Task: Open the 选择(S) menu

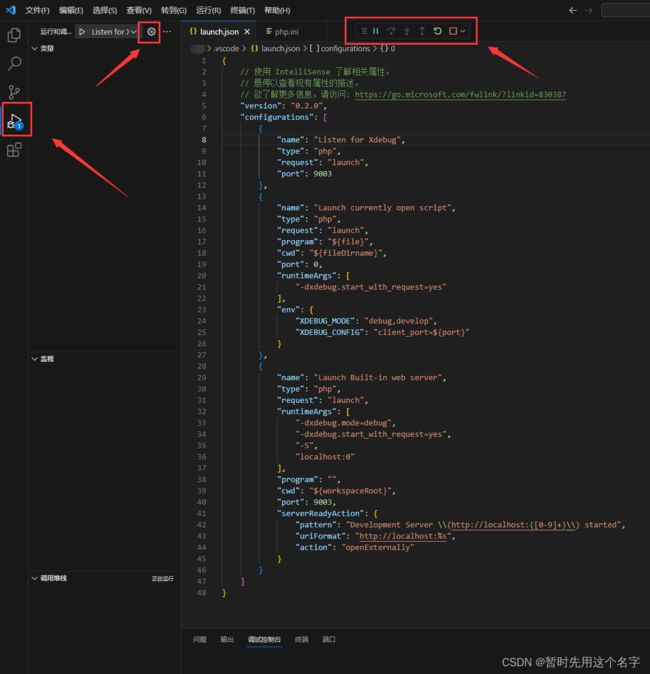Action: pos(104,10)
